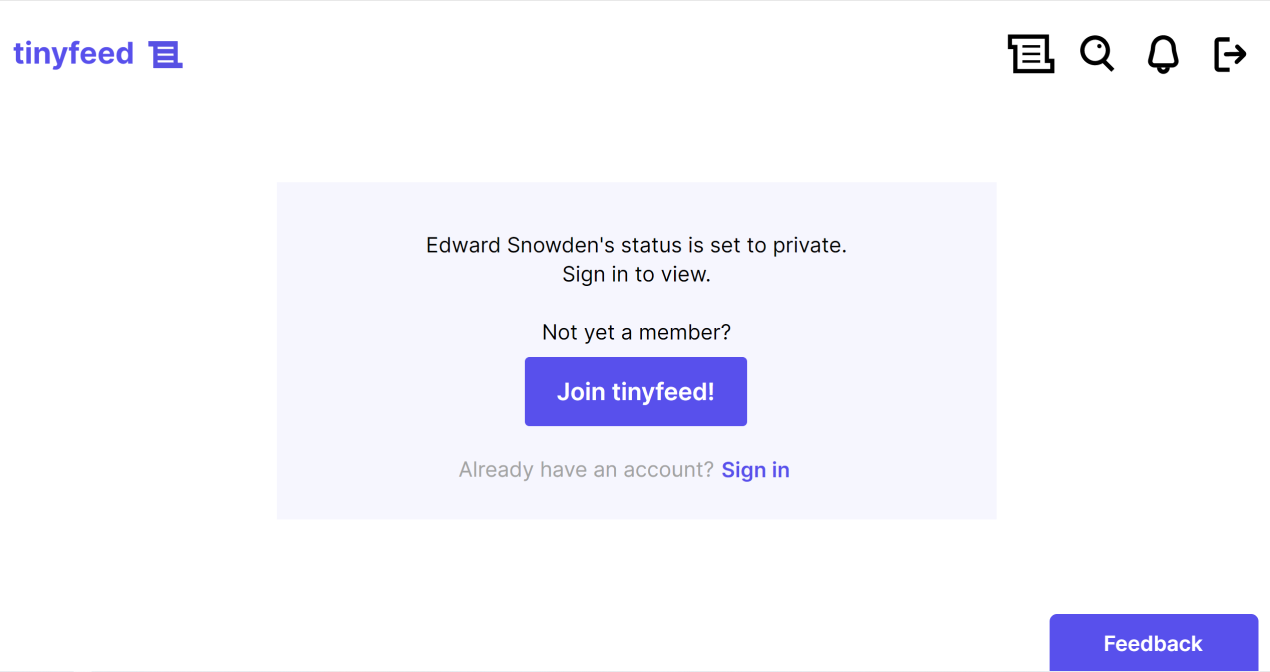Select the magnifying glass in the header
The width and height of the screenshot is (1270, 672).
[1097, 54]
